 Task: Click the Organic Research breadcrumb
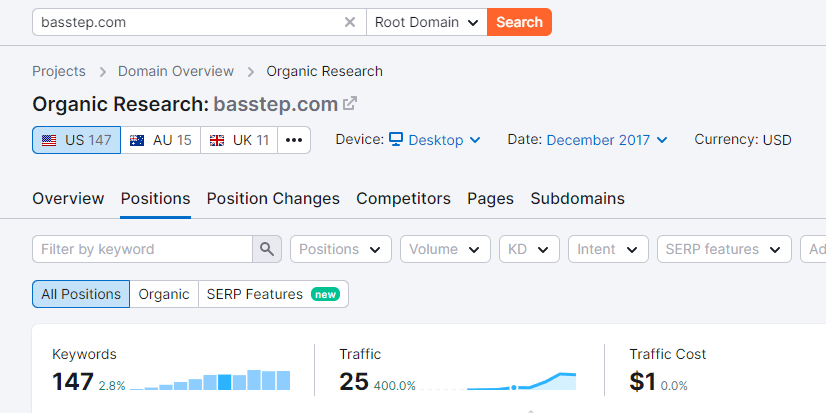coord(324,71)
